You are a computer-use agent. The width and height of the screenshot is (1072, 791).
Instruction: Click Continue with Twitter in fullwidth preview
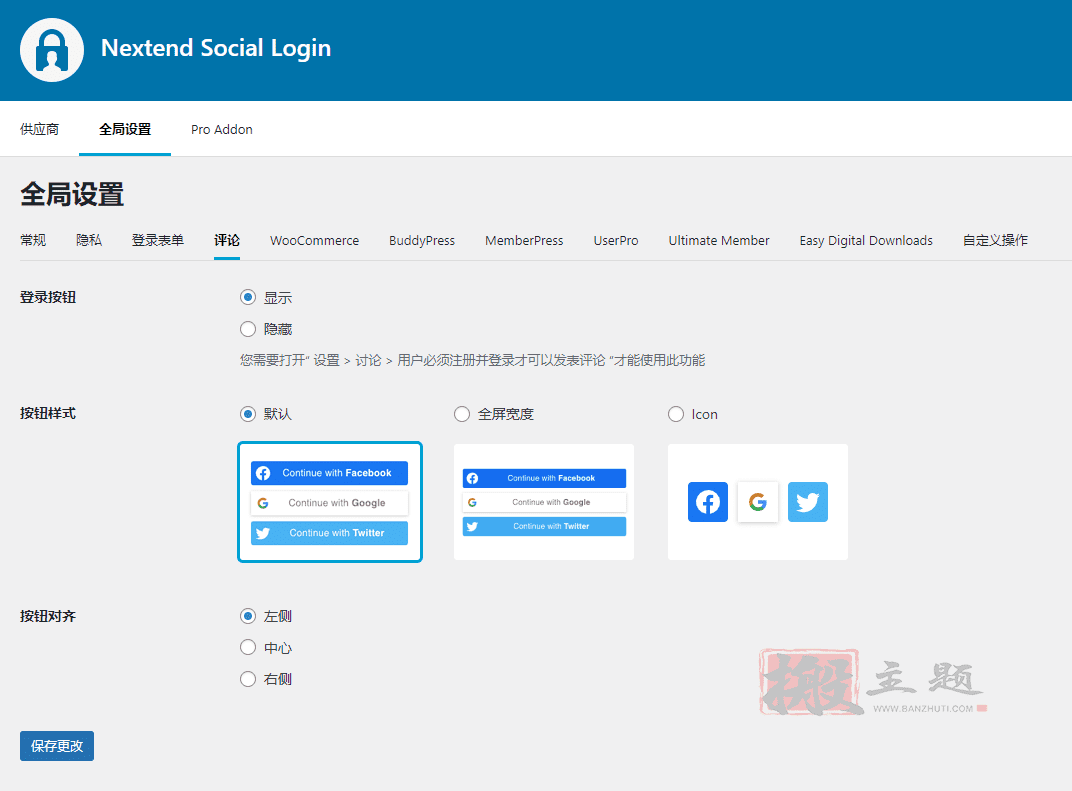544,526
